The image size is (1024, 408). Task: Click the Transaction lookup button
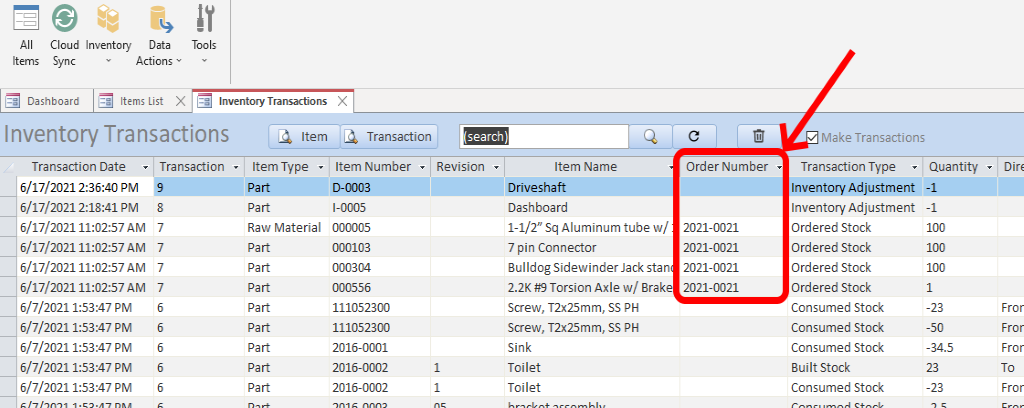click(x=389, y=136)
